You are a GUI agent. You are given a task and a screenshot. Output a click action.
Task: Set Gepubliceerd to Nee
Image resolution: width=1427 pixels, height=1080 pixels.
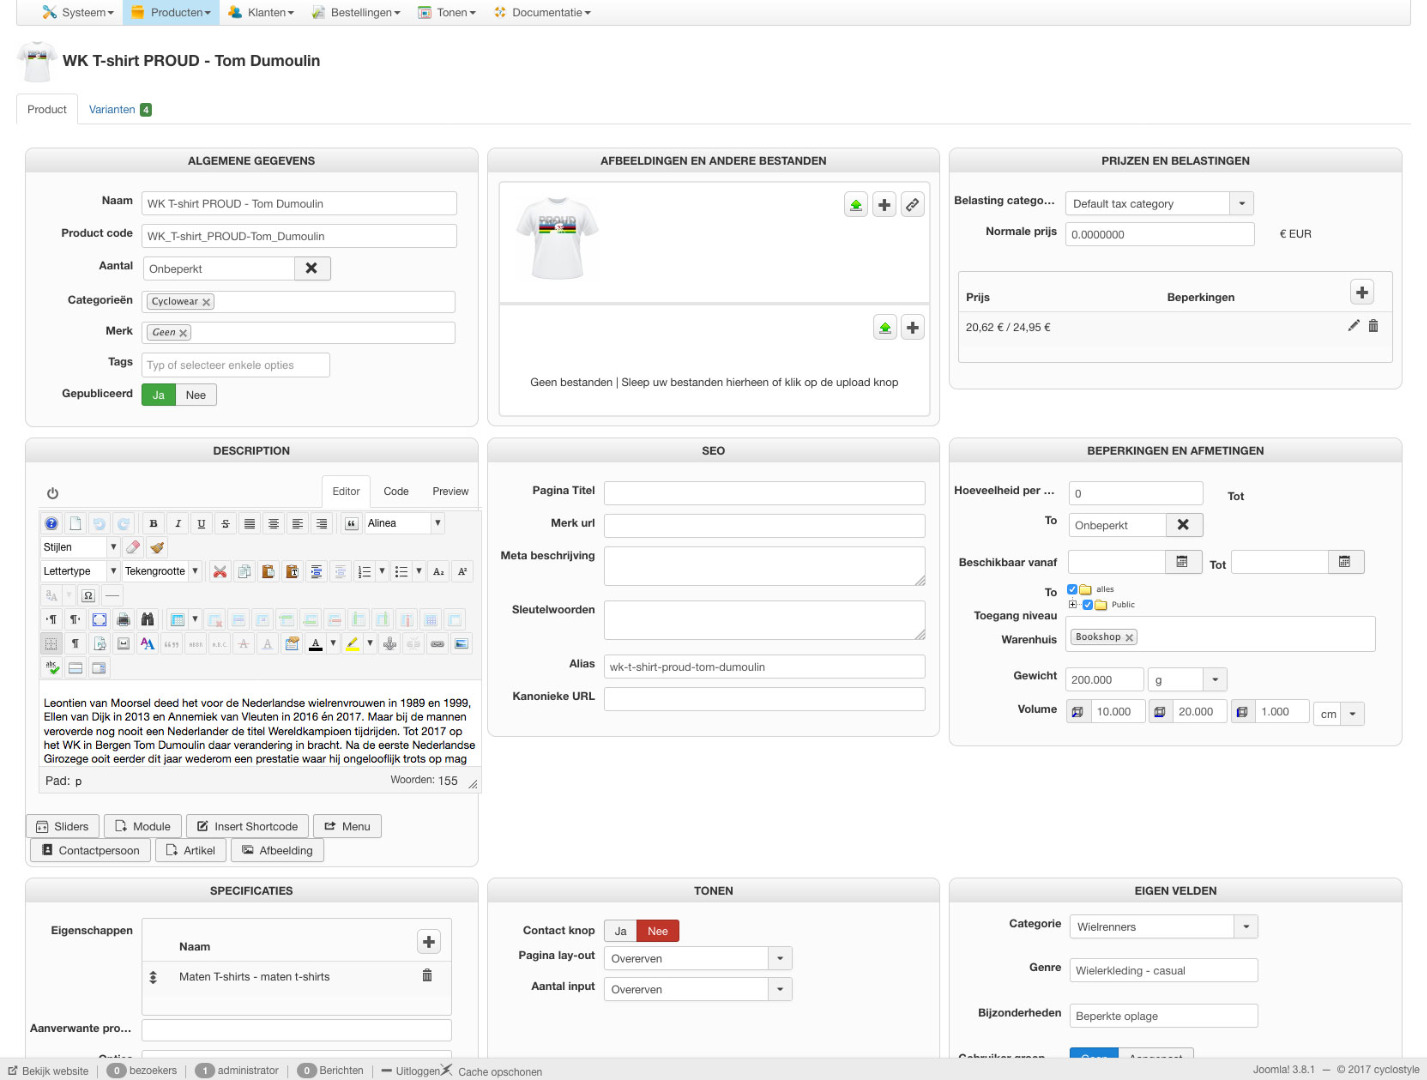(196, 395)
